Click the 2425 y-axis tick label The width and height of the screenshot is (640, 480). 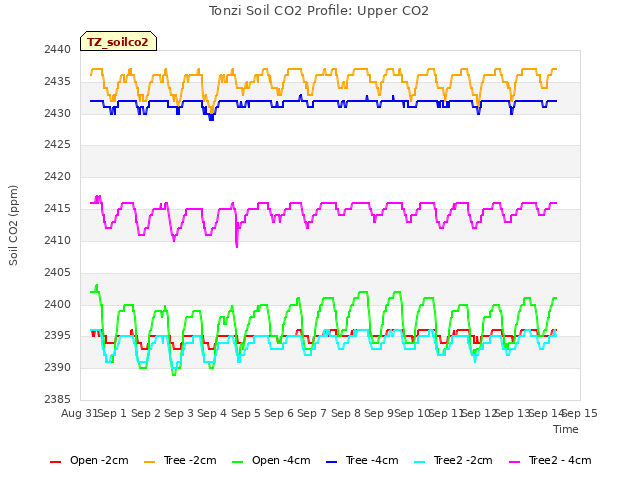(58, 144)
